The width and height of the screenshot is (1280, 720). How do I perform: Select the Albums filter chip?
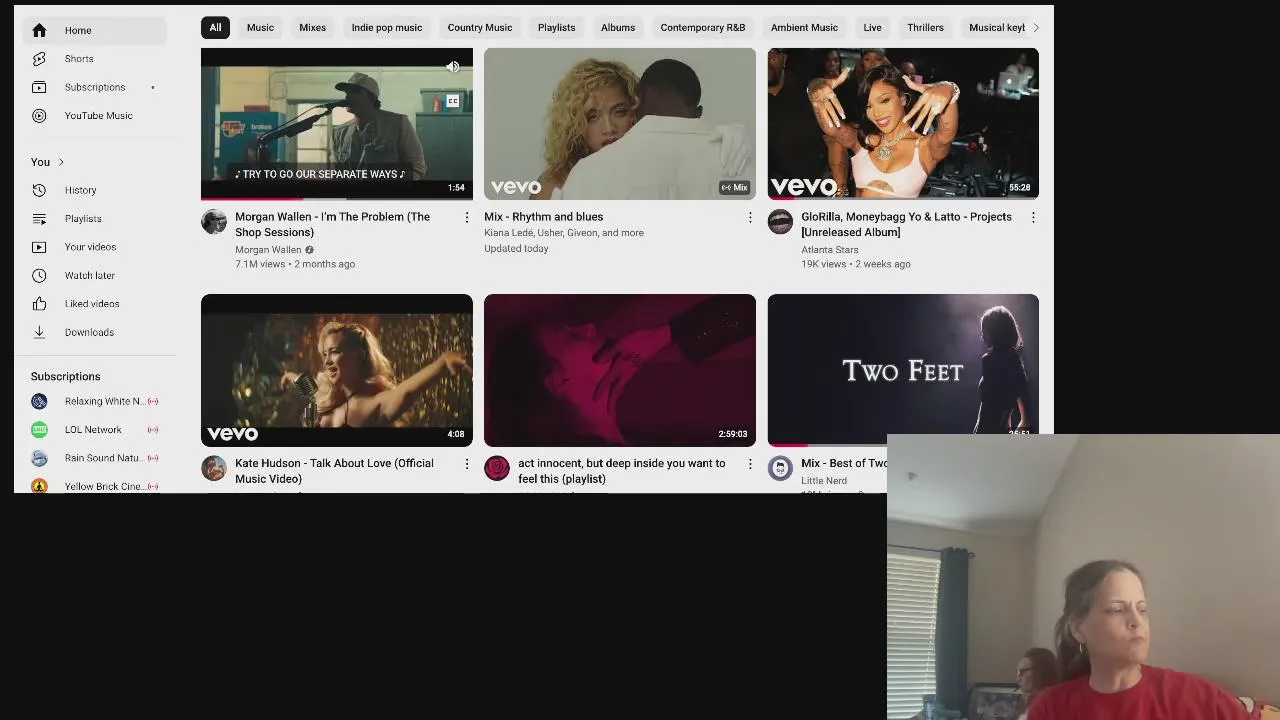pos(618,28)
